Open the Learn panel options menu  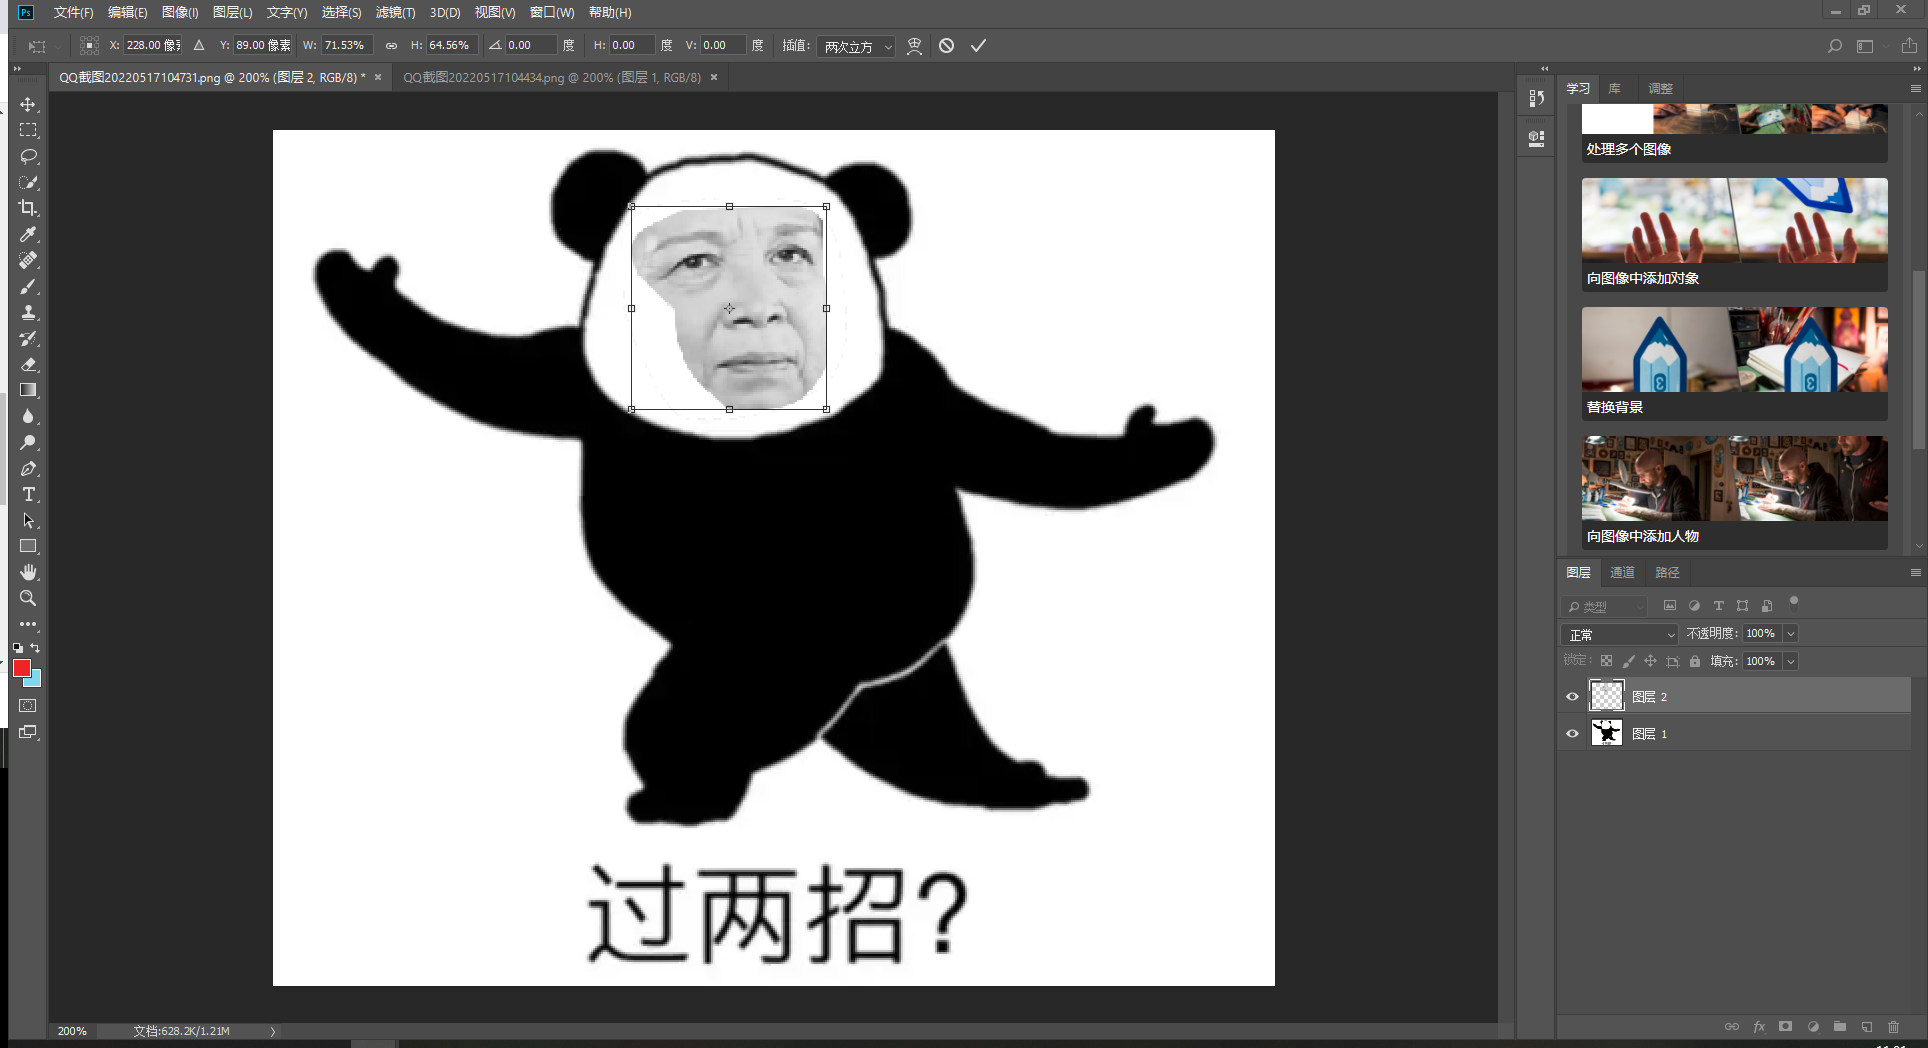pyautogui.click(x=1915, y=88)
